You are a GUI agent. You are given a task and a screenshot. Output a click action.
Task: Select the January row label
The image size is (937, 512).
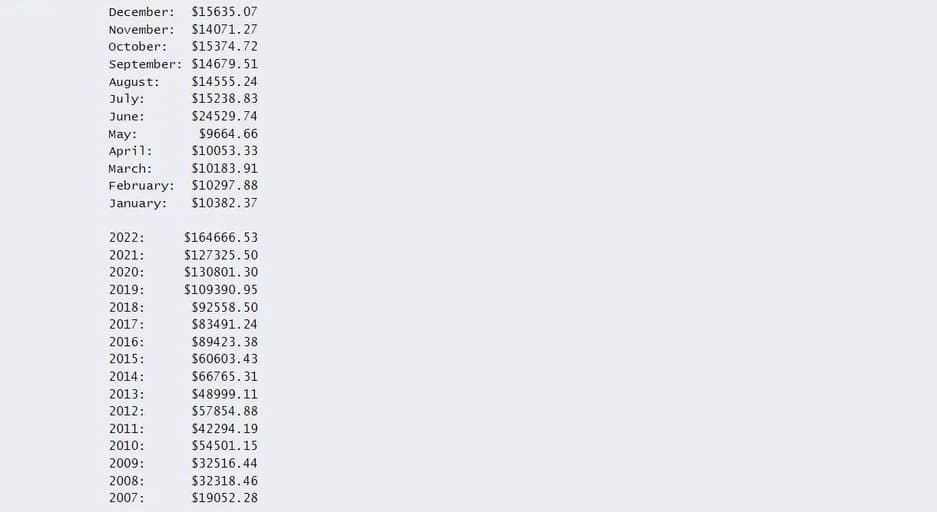(x=138, y=203)
